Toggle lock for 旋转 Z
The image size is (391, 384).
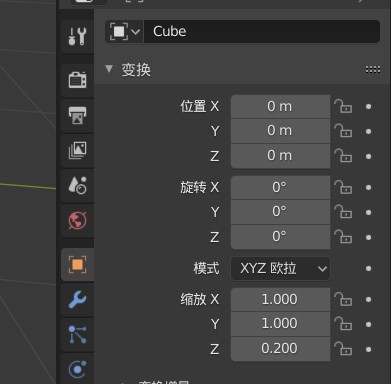[x=343, y=237]
